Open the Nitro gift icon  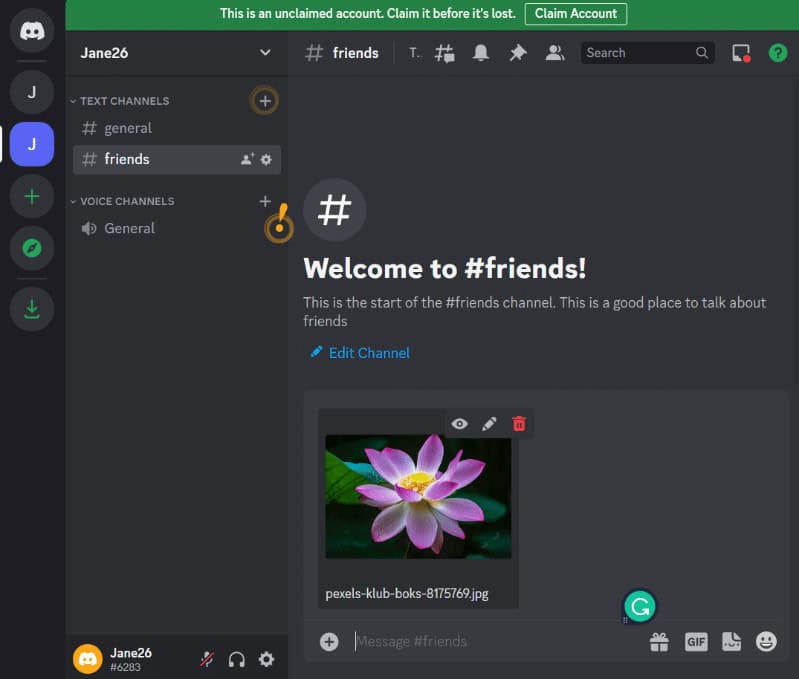click(x=659, y=642)
